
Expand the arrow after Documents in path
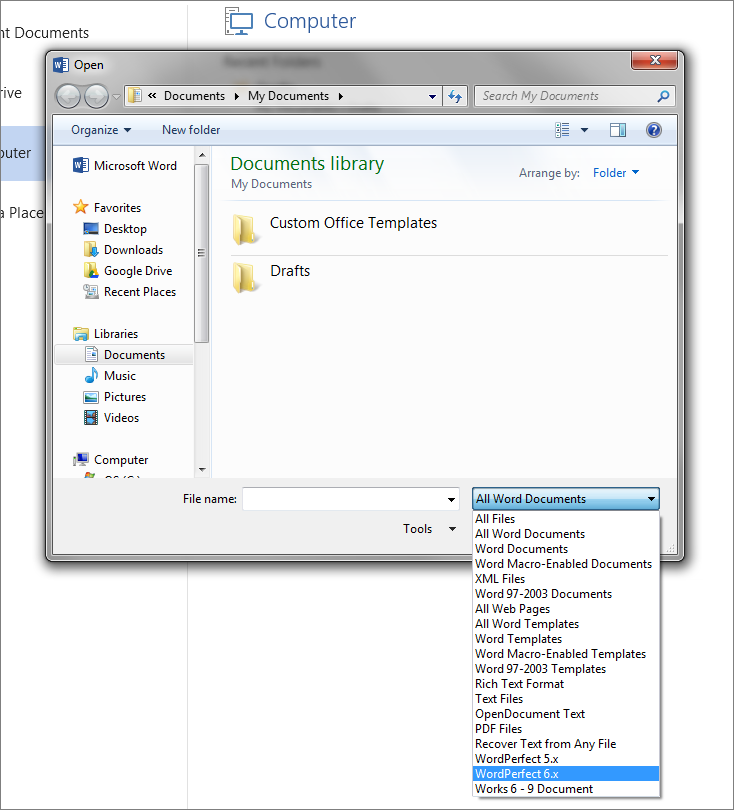237,97
